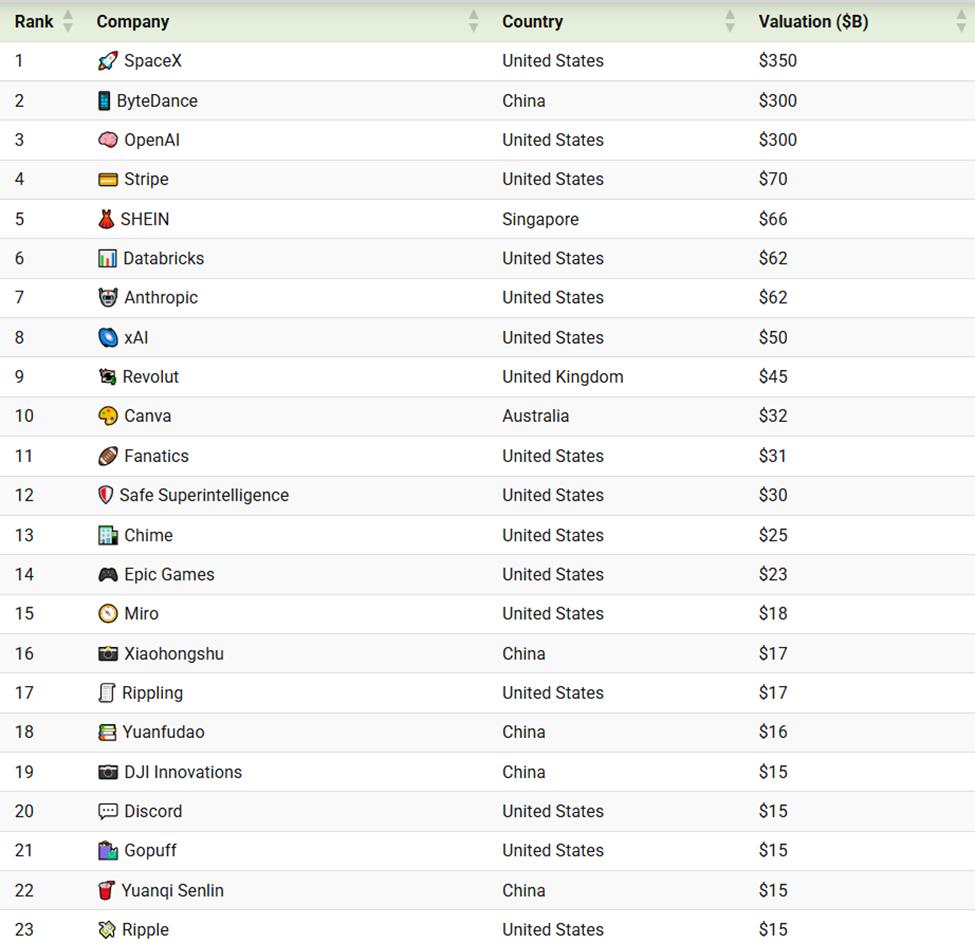Click the Stripe credit card icon
This screenshot has height=943, width=975.
[108, 180]
